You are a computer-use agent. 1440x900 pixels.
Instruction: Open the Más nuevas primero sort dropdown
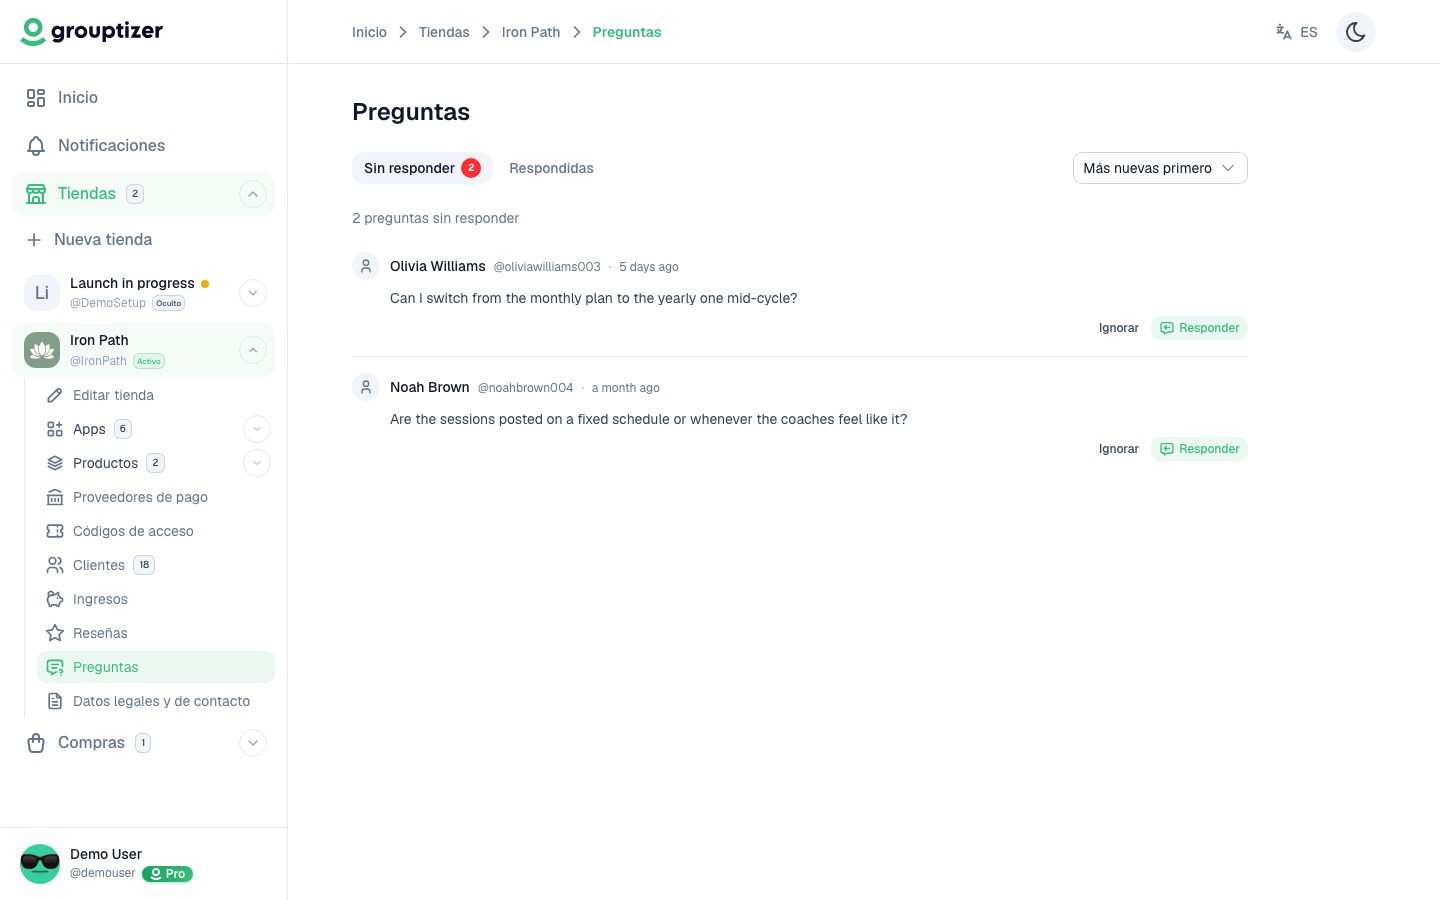[1160, 168]
